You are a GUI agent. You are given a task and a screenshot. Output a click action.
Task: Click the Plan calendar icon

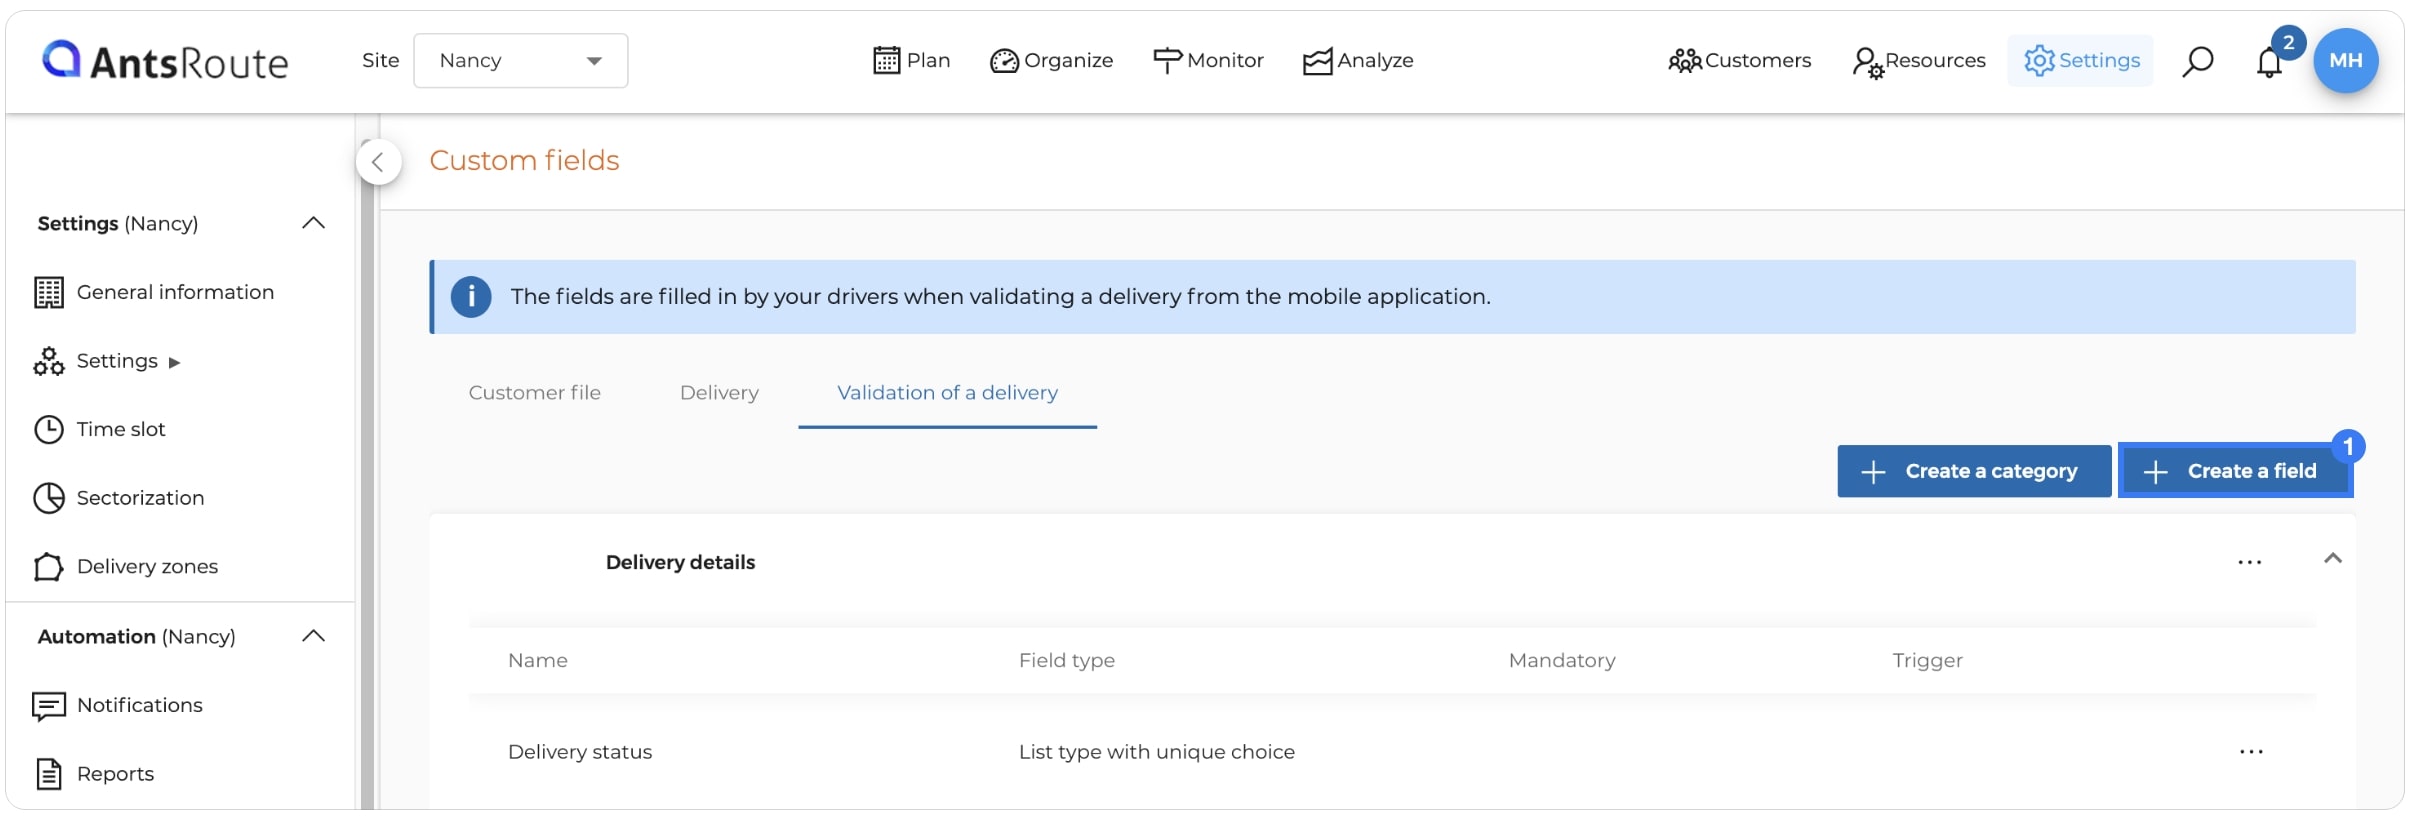tap(886, 61)
